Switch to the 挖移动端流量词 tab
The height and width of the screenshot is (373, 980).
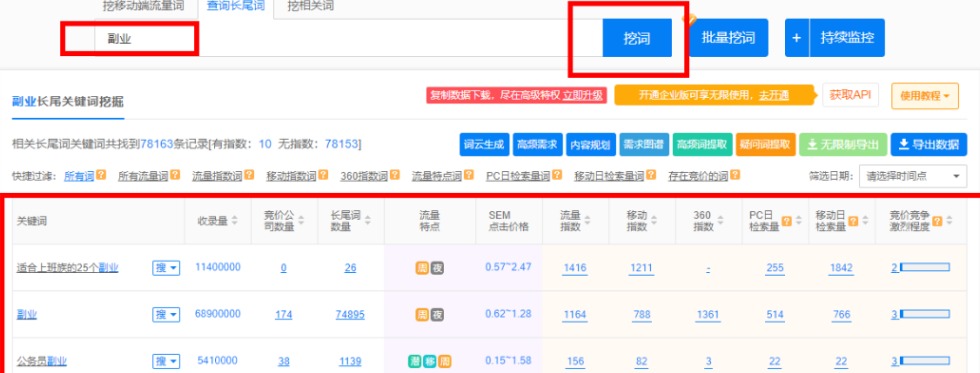(x=143, y=7)
